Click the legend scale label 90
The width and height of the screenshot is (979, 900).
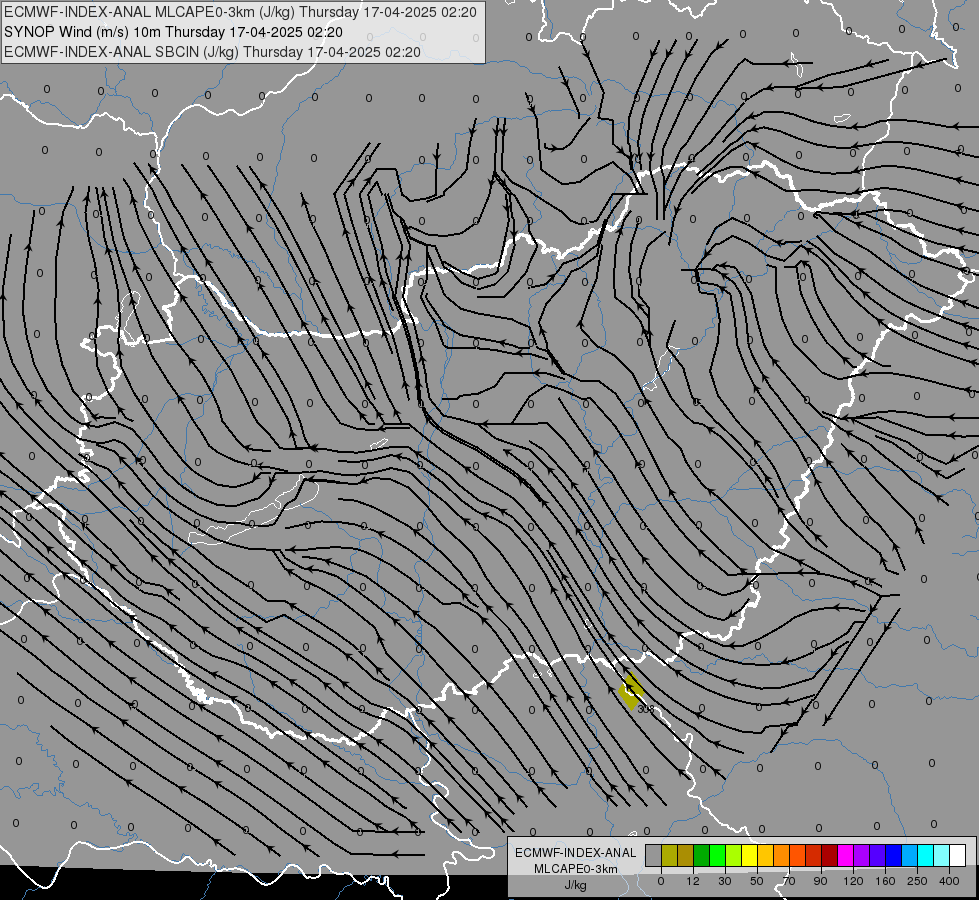point(820,881)
